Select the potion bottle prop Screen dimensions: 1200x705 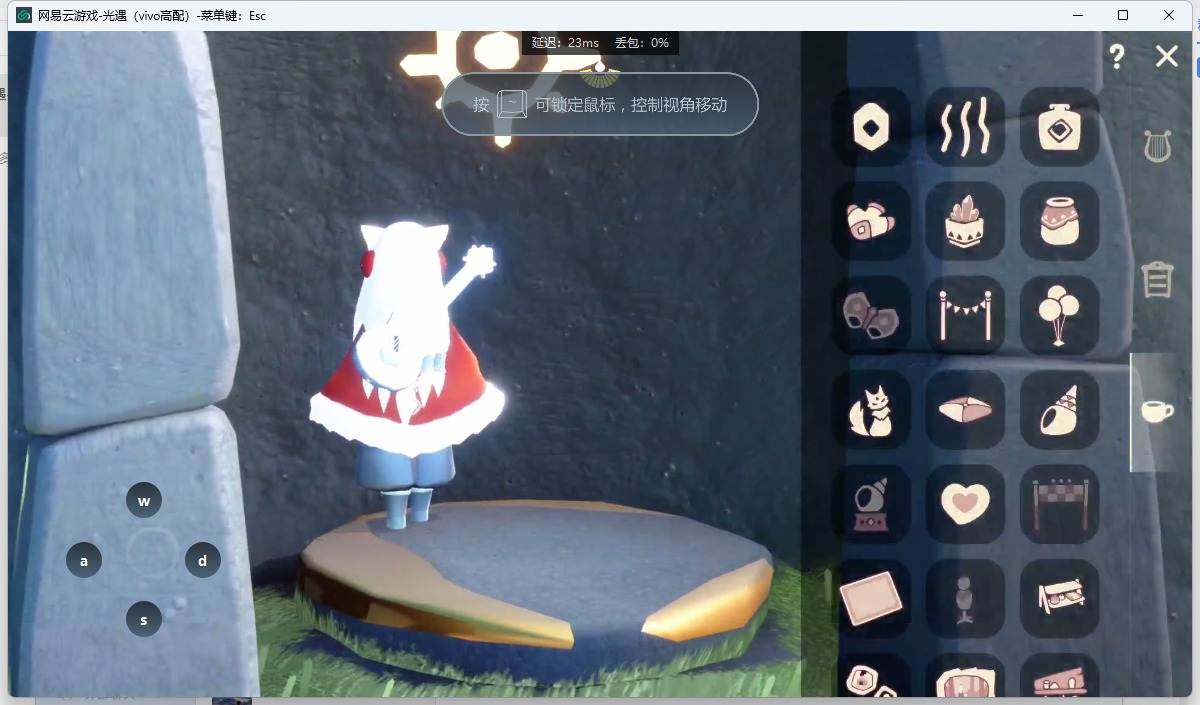point(1059,127)
